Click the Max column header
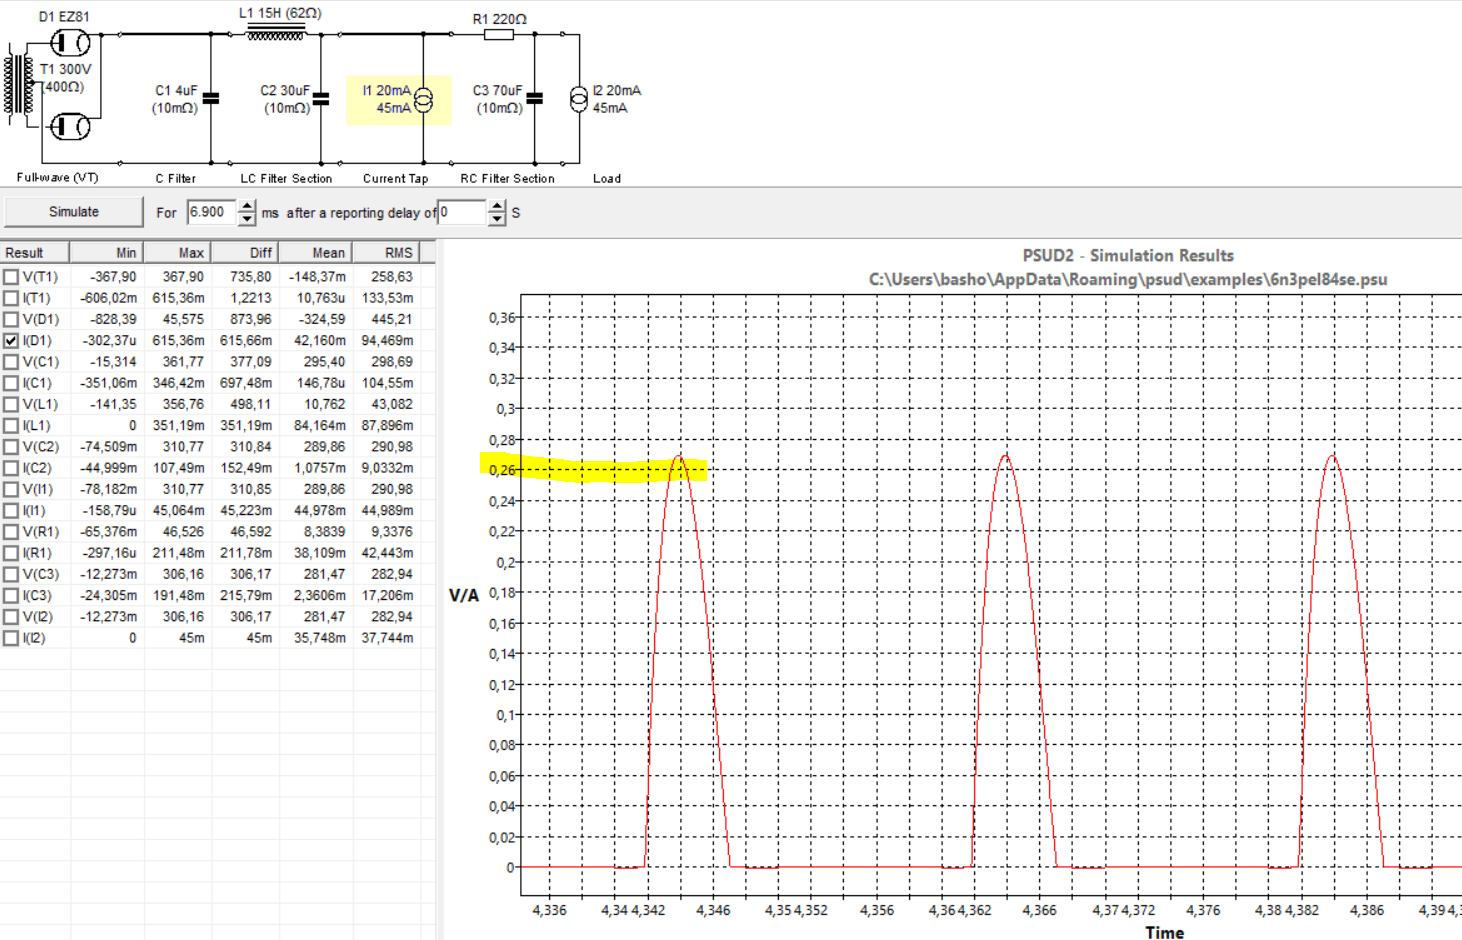The height and width of the screenshot is (940, 1462). pyautogui.click(x=177, y=253)
